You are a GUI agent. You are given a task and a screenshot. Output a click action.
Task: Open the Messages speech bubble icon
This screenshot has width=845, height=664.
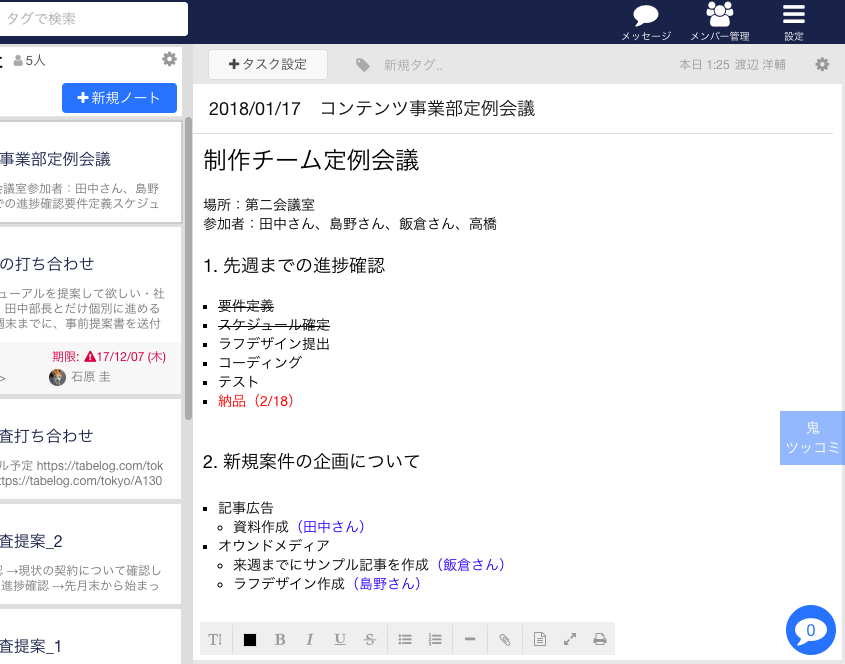pyautogui.click(x=645, y=16)
